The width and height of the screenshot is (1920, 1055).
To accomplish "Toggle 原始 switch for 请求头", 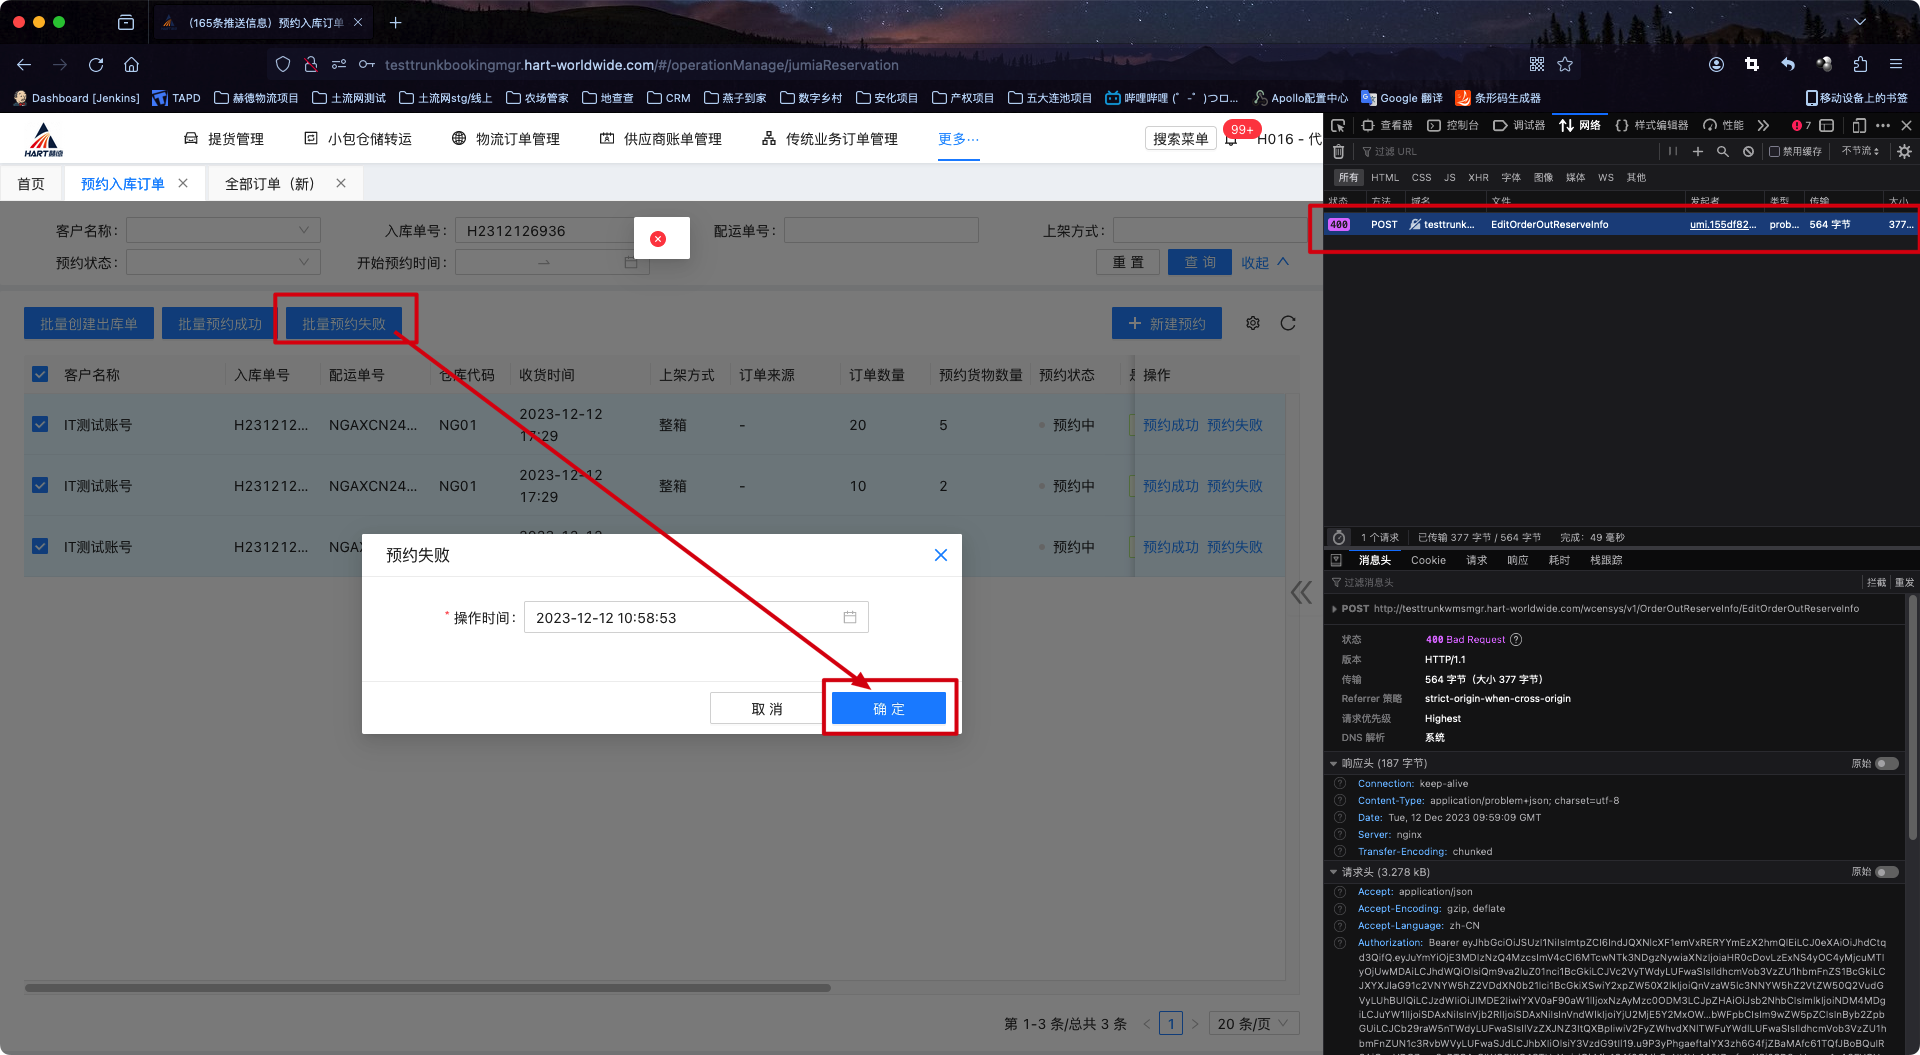I will click(x=1886, y=872).
